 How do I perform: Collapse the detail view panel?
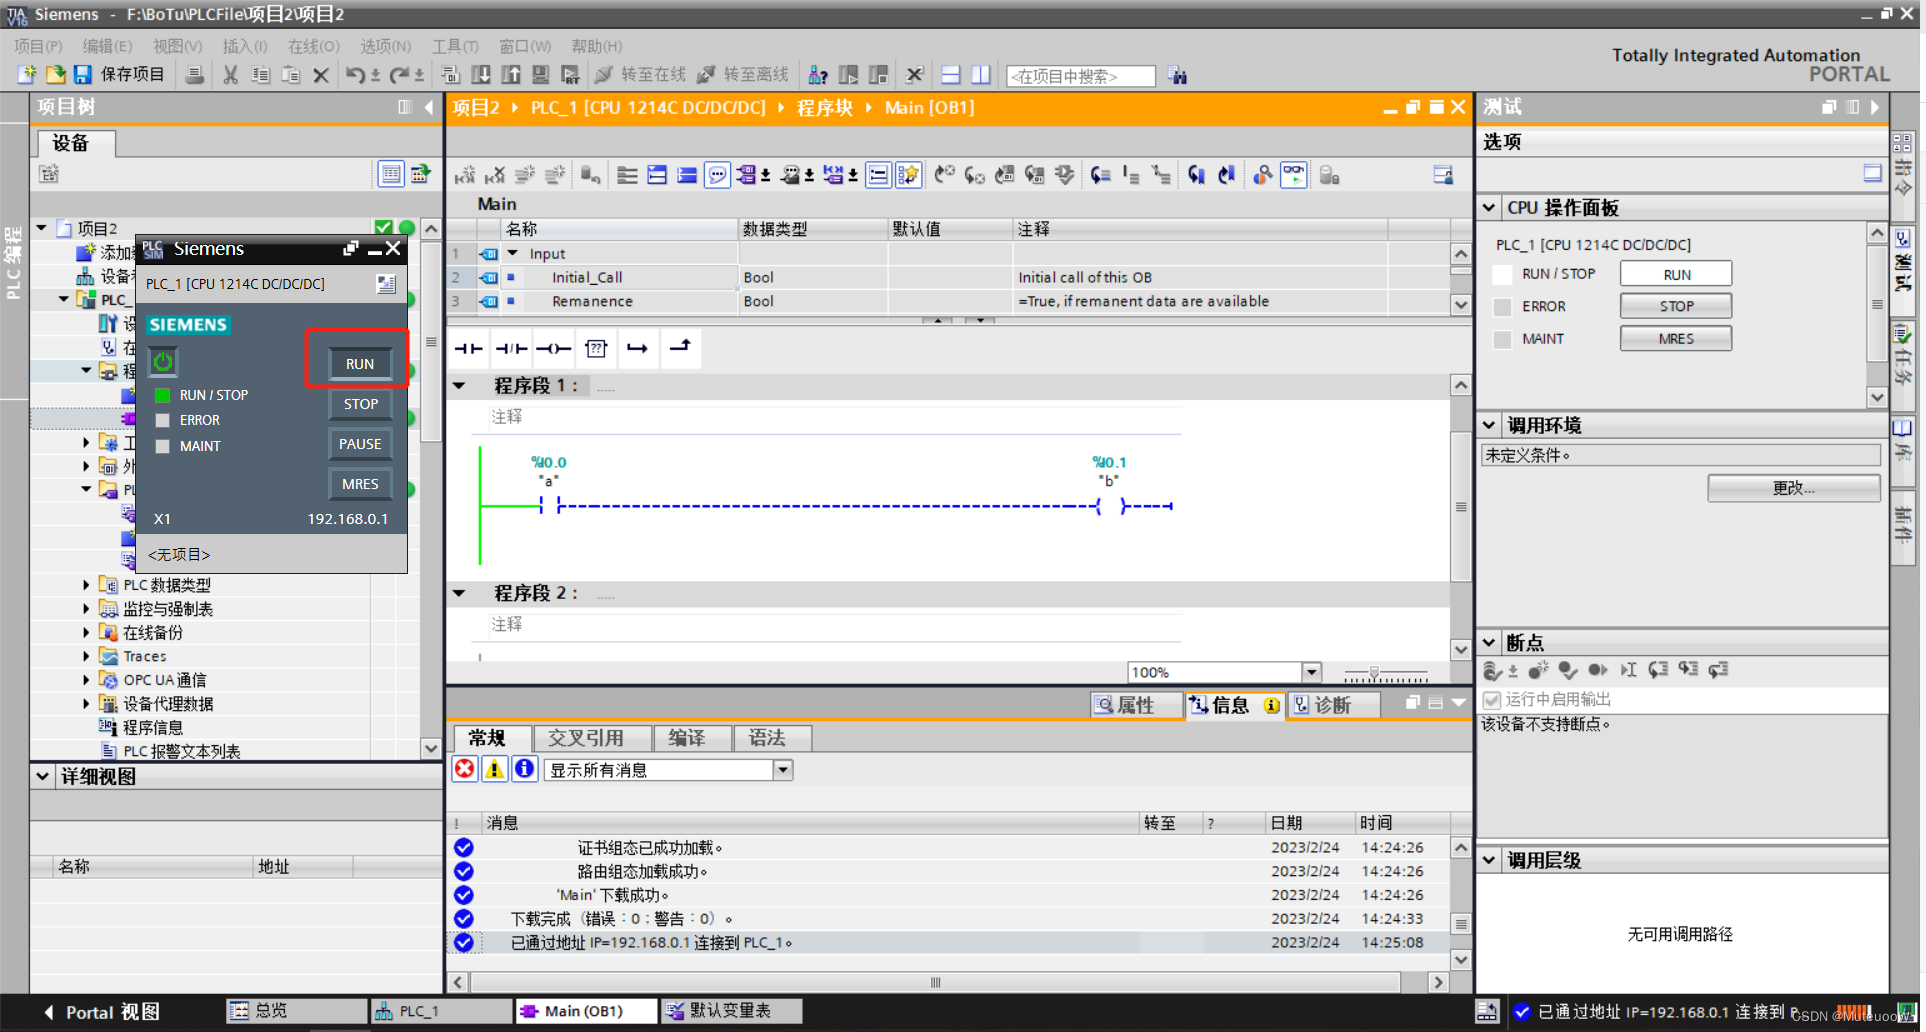click(x=43, y=776)
